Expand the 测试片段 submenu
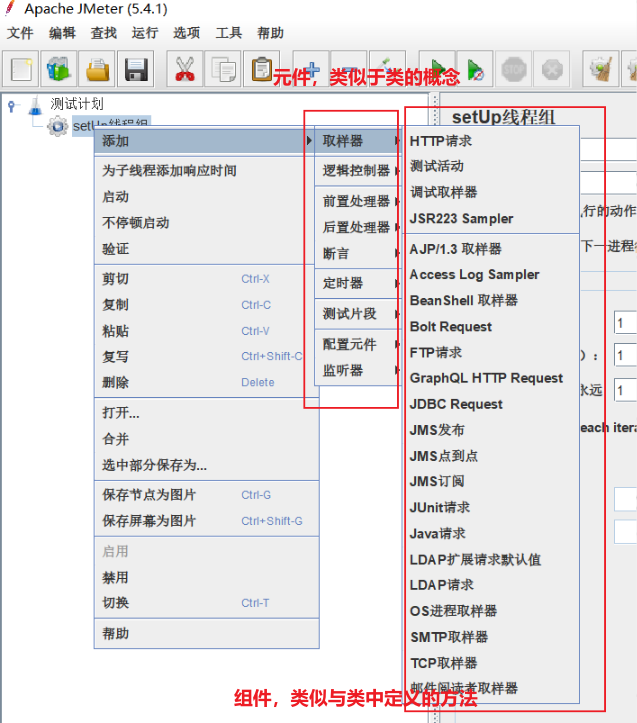This screenshot has width=637, height=723. tap(357, 314)
